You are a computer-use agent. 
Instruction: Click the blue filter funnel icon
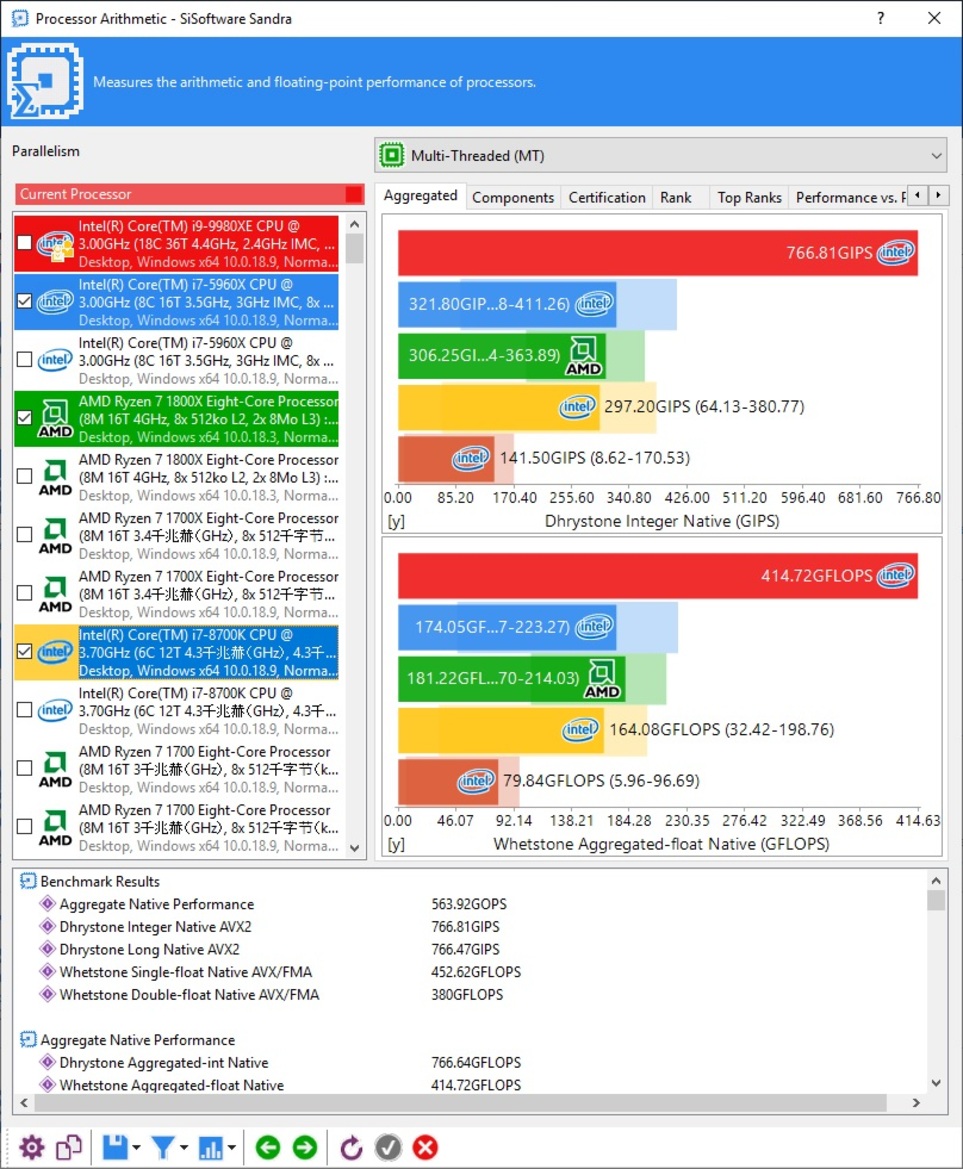162,1147
